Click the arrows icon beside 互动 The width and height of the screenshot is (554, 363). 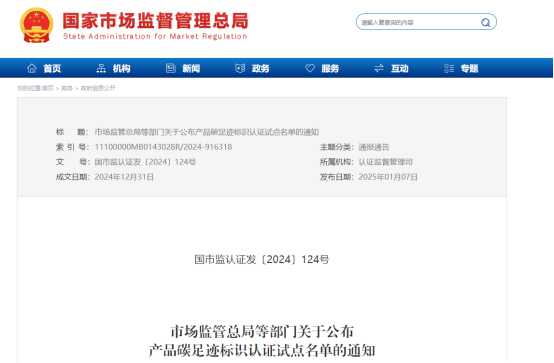pyautogui.click(x=379, y=68)
